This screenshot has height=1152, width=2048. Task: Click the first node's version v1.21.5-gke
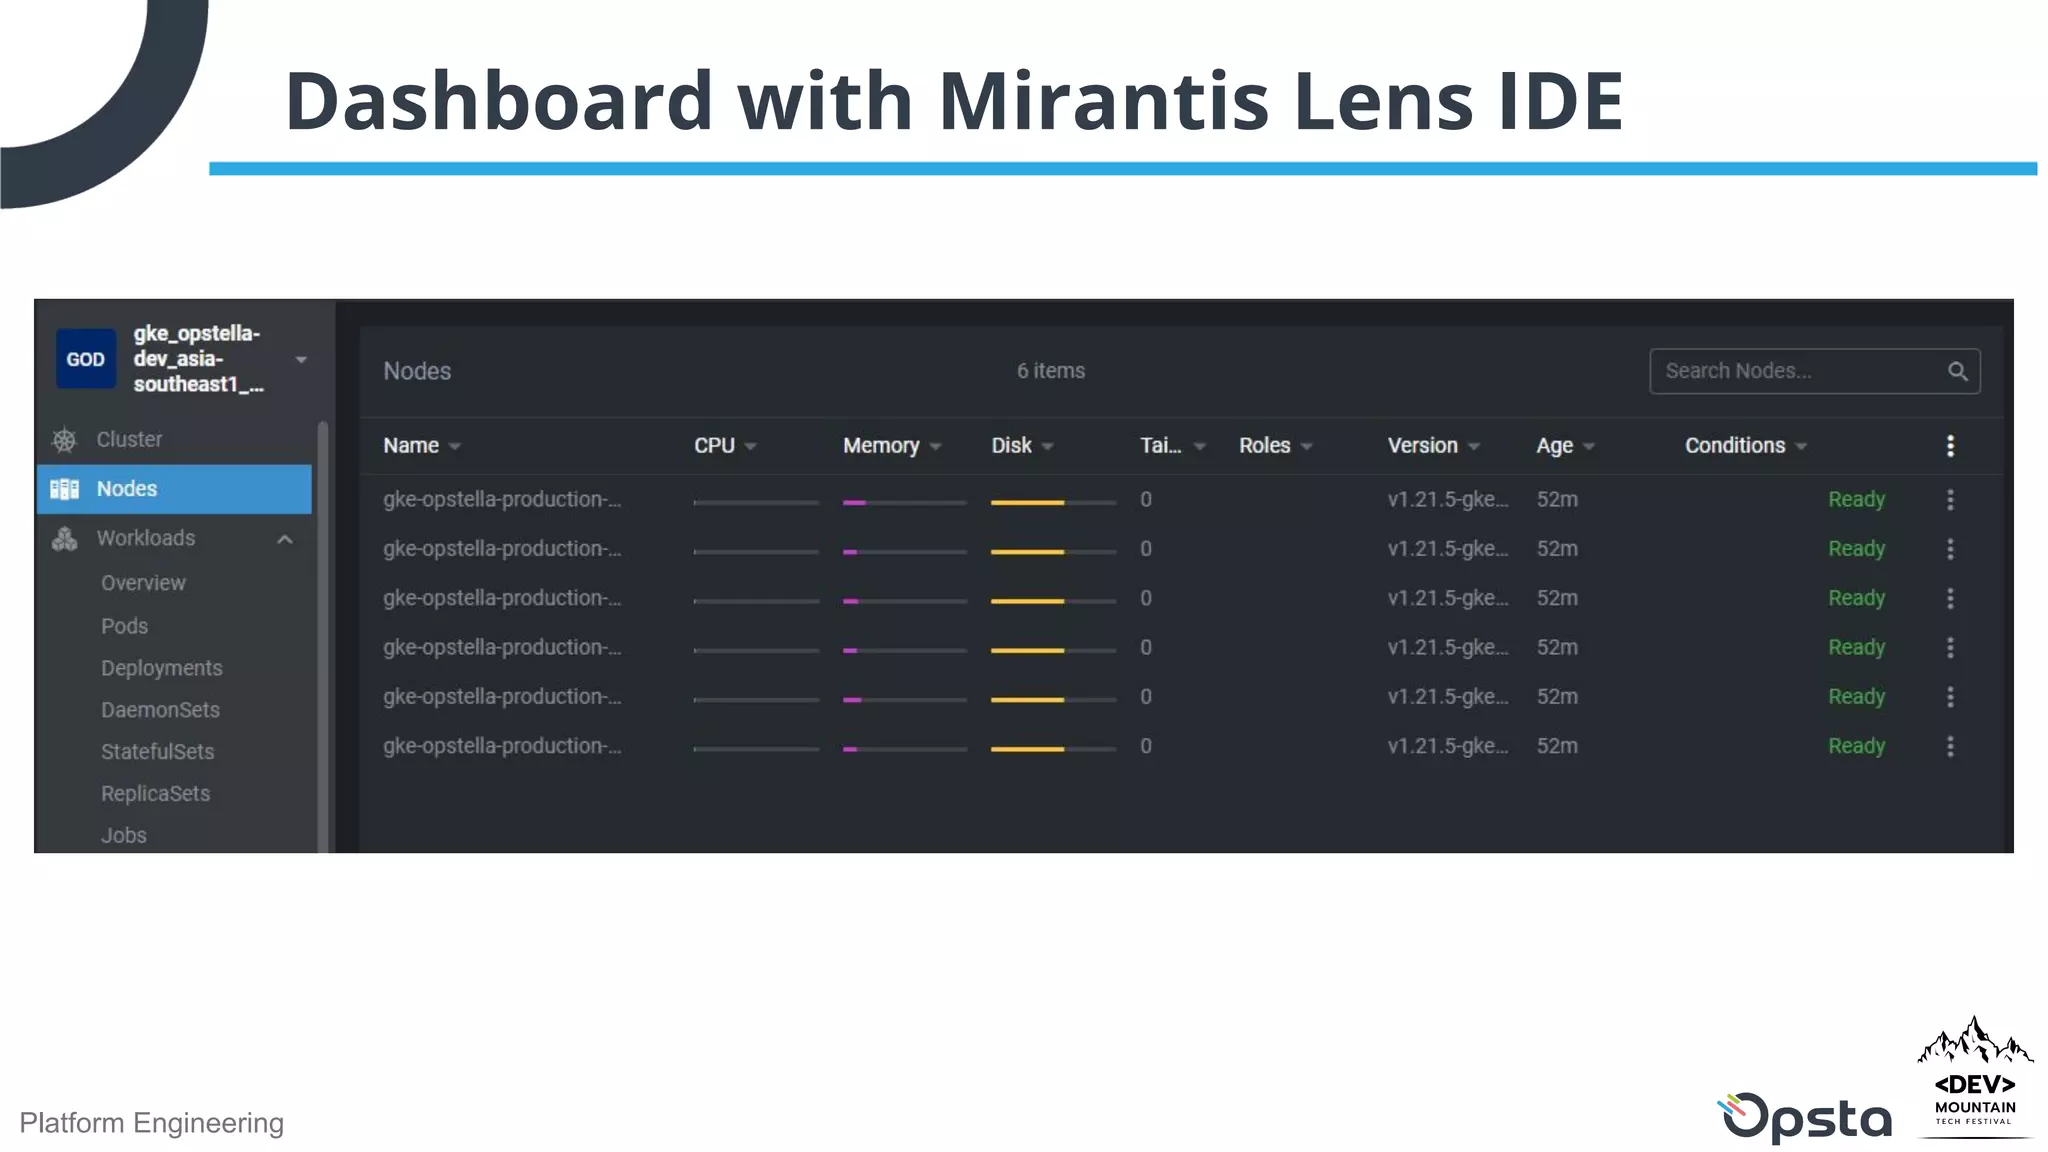(x=1447, y=499)
